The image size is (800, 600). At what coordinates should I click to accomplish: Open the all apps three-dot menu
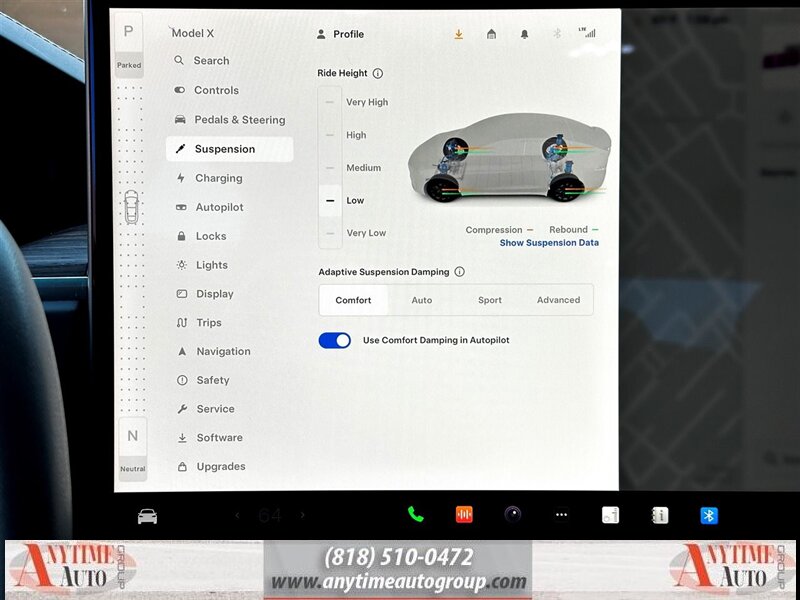561,515
